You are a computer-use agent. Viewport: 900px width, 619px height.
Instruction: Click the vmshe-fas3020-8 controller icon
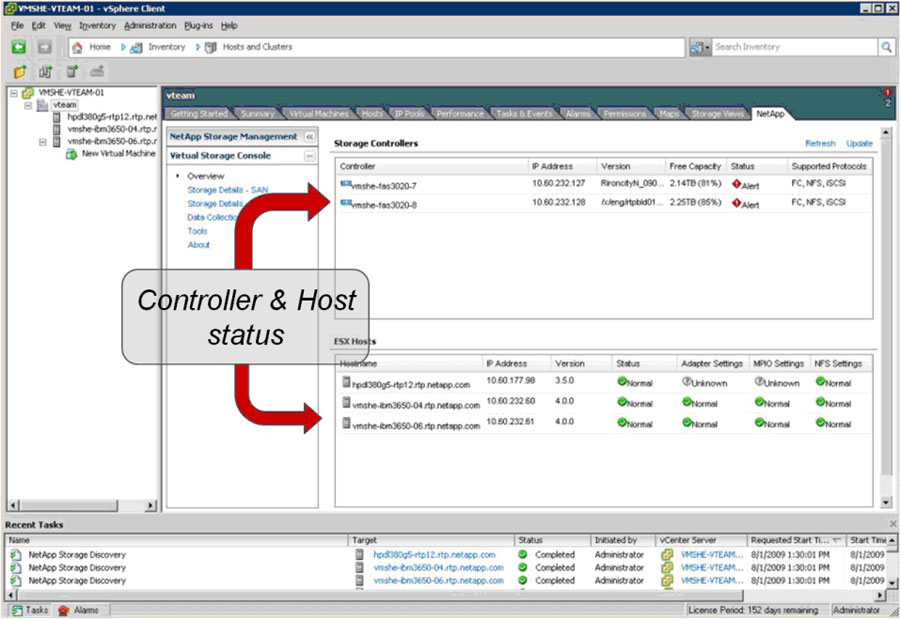[346, 203]
